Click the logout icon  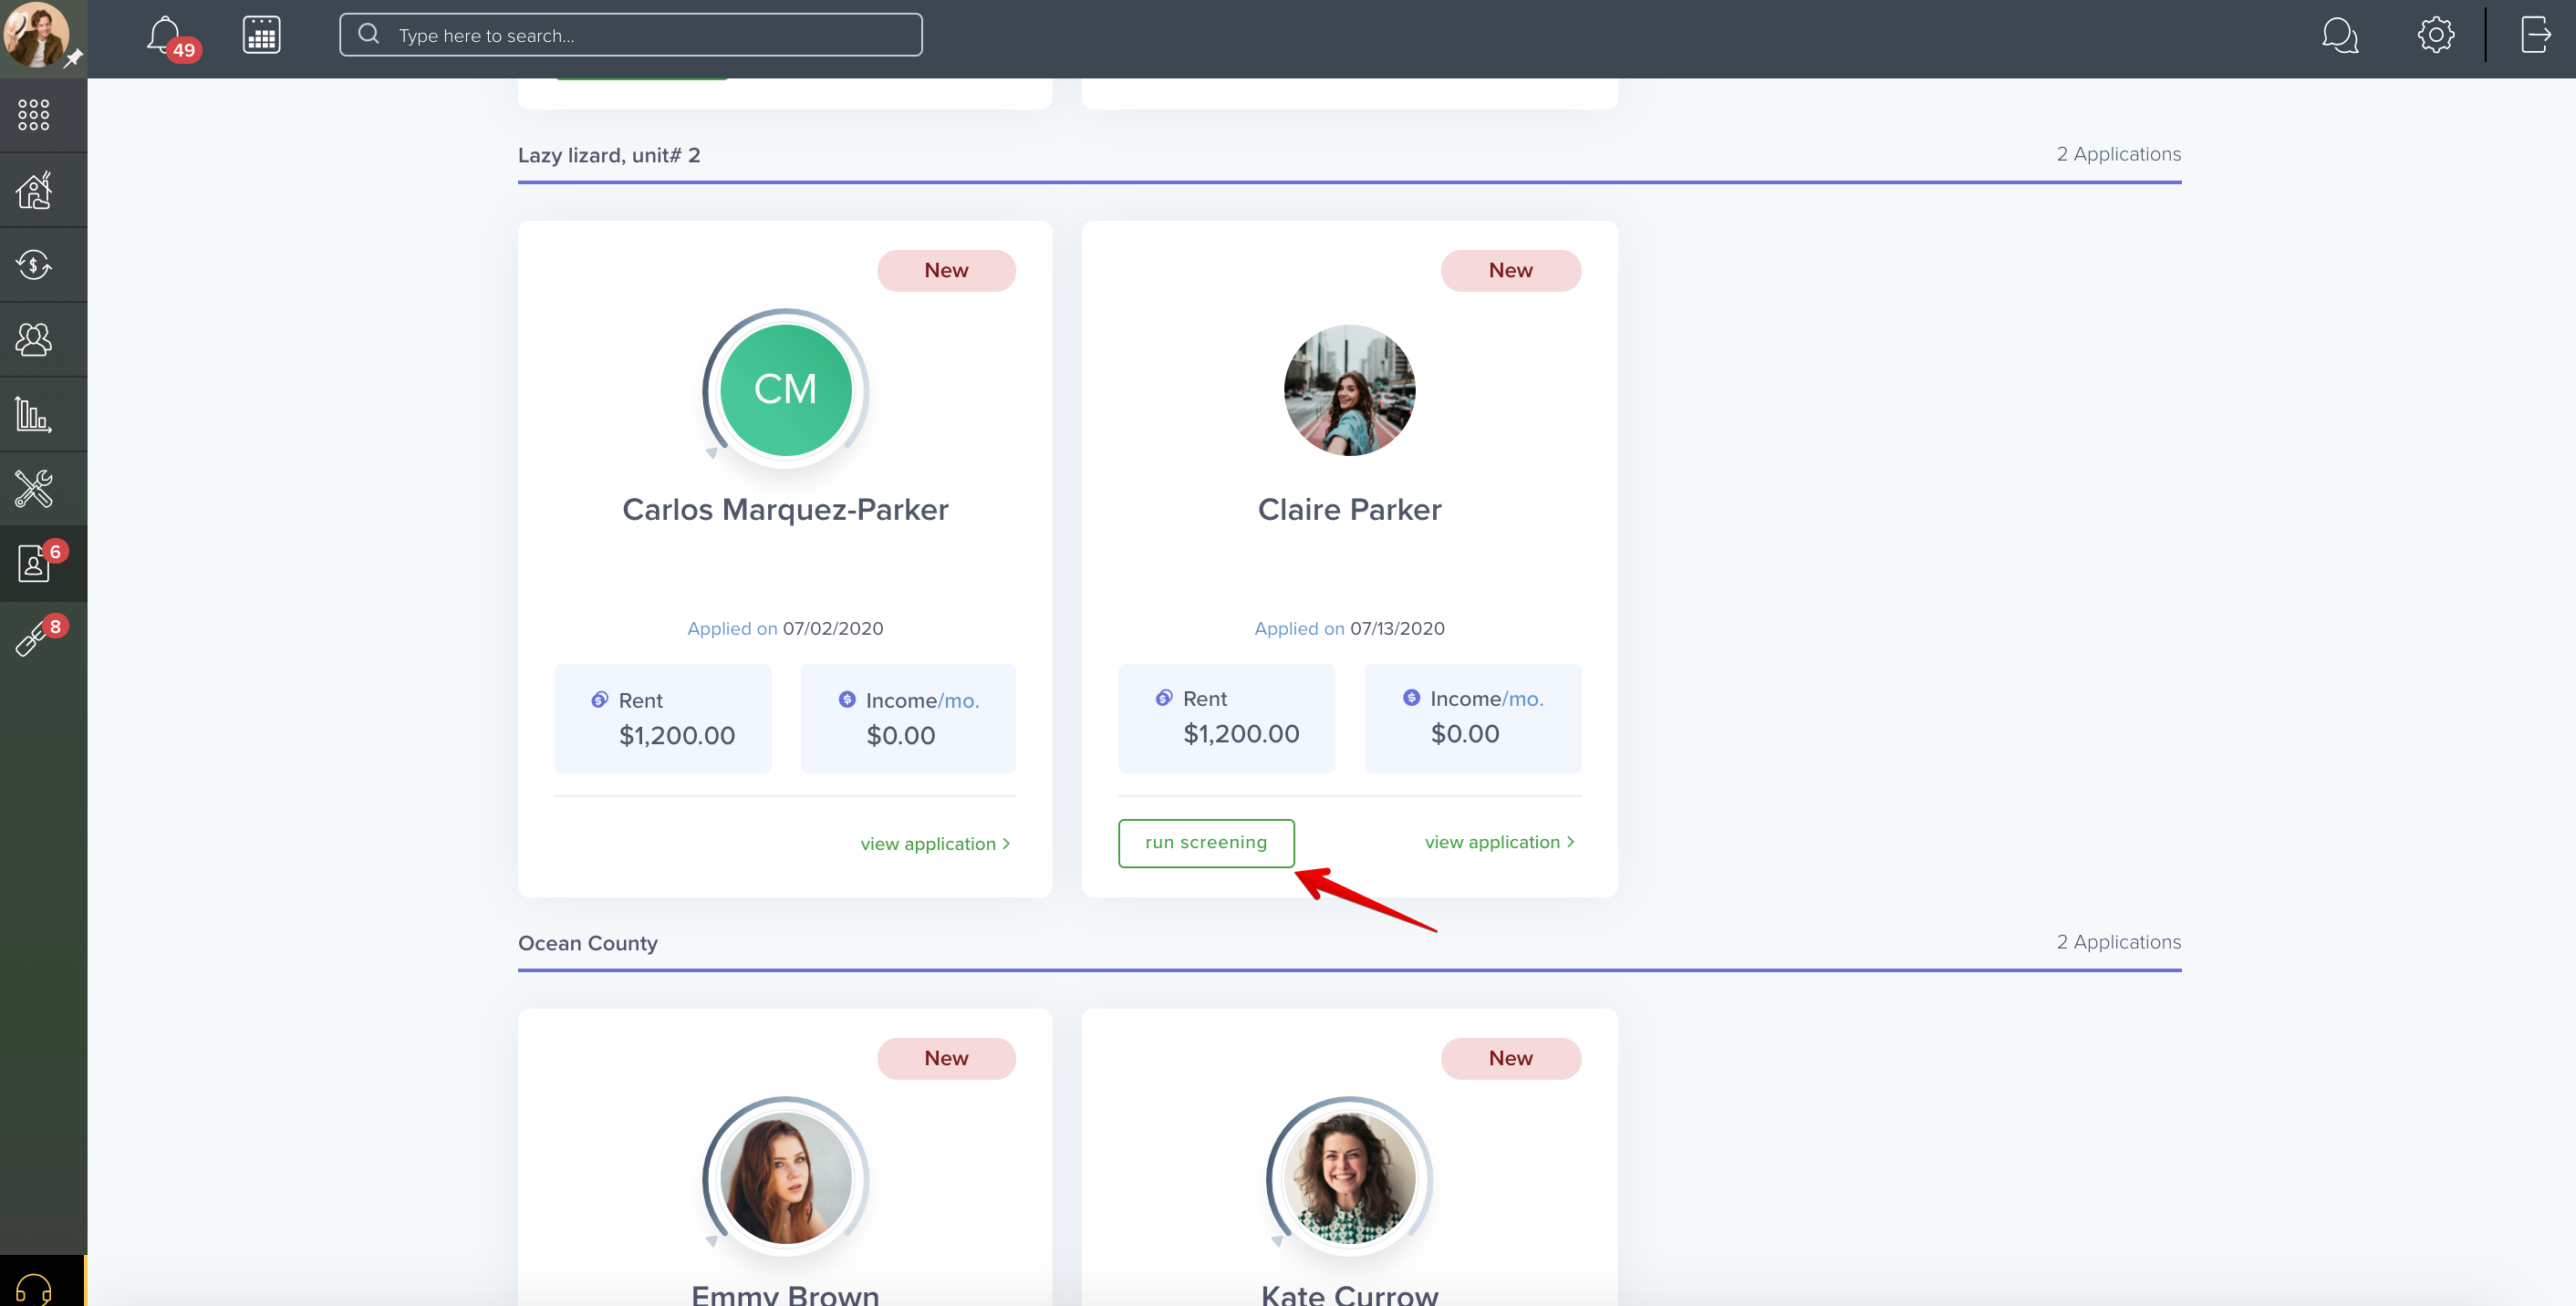tap(2535, 35)
